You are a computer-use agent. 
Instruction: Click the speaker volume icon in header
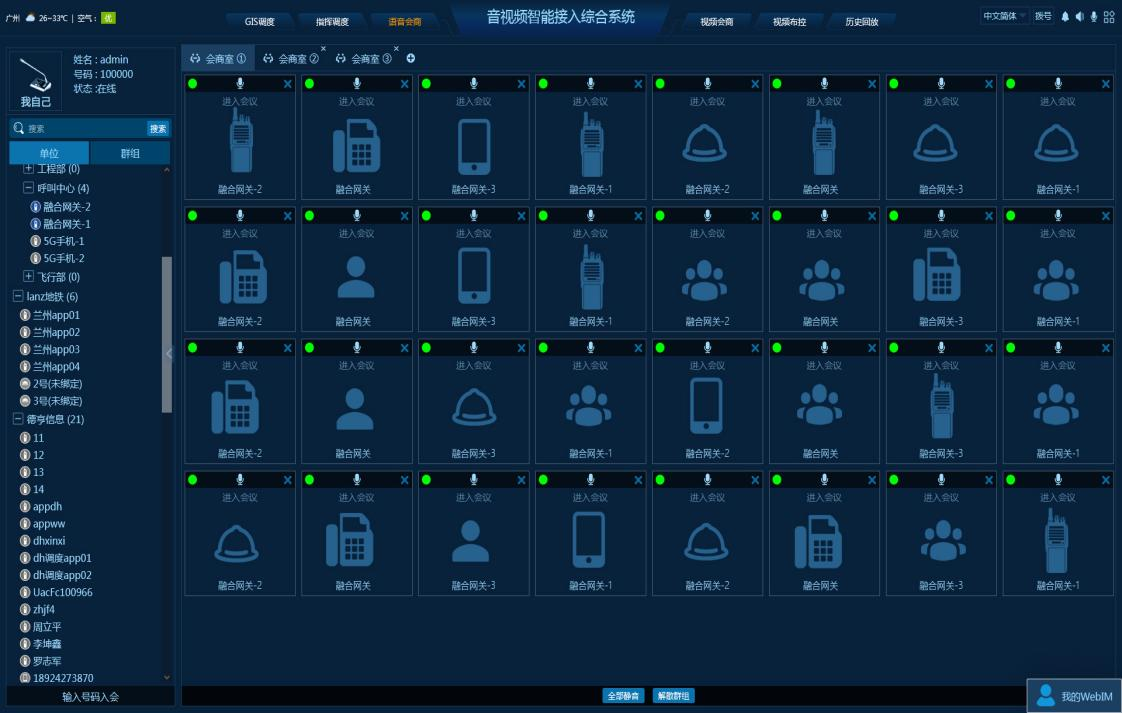coord(1079,17)
